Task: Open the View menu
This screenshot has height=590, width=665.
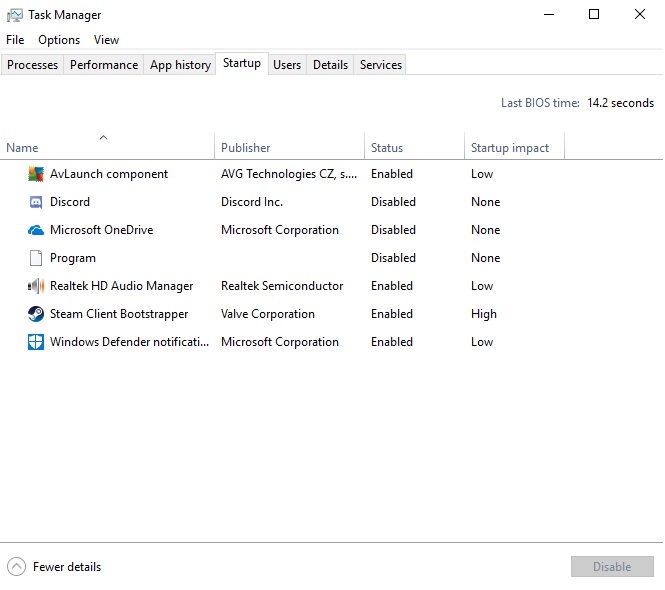Action: tap(106, 40)
